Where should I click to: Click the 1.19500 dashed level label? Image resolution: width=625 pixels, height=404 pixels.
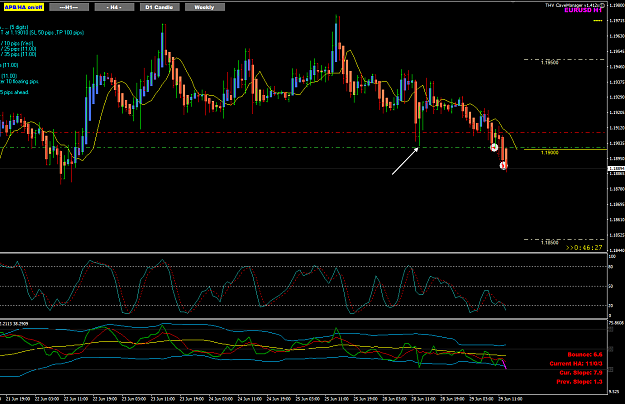pos(550,63)
